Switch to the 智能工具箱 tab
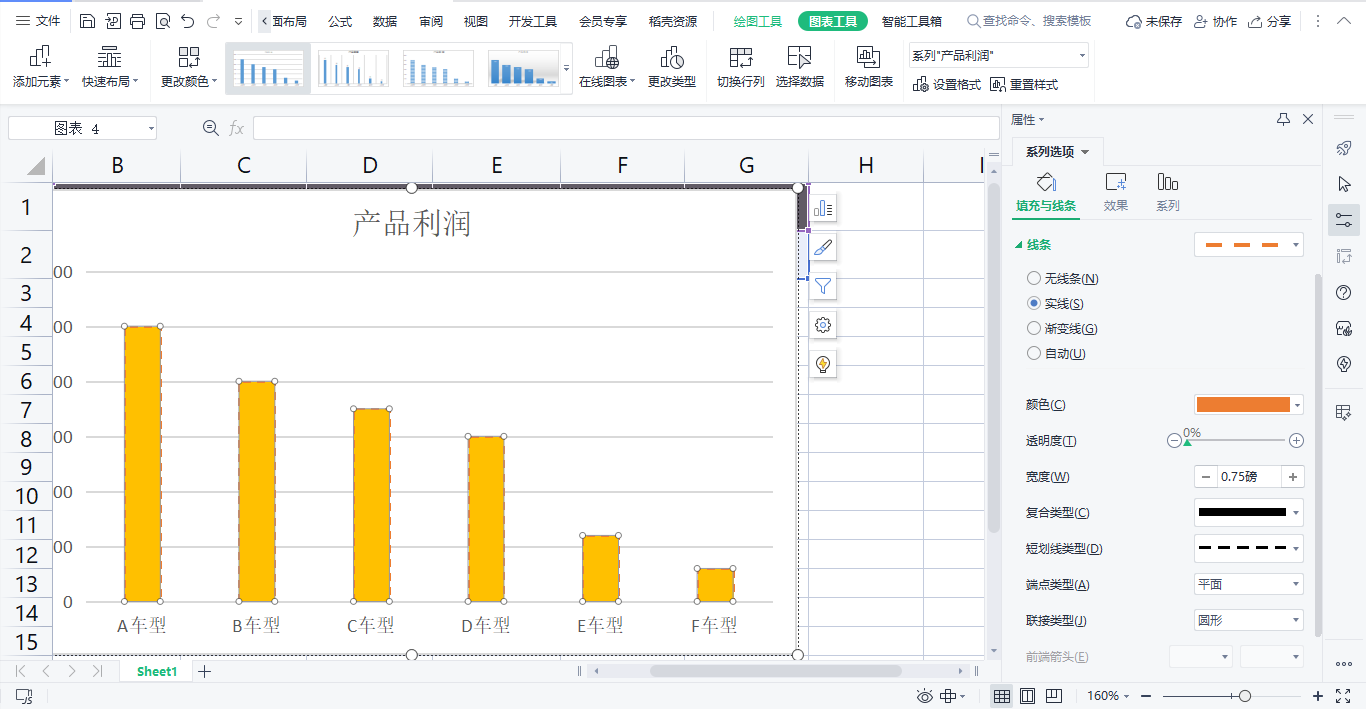The image size is (1366, 709). tap(911, 21)
